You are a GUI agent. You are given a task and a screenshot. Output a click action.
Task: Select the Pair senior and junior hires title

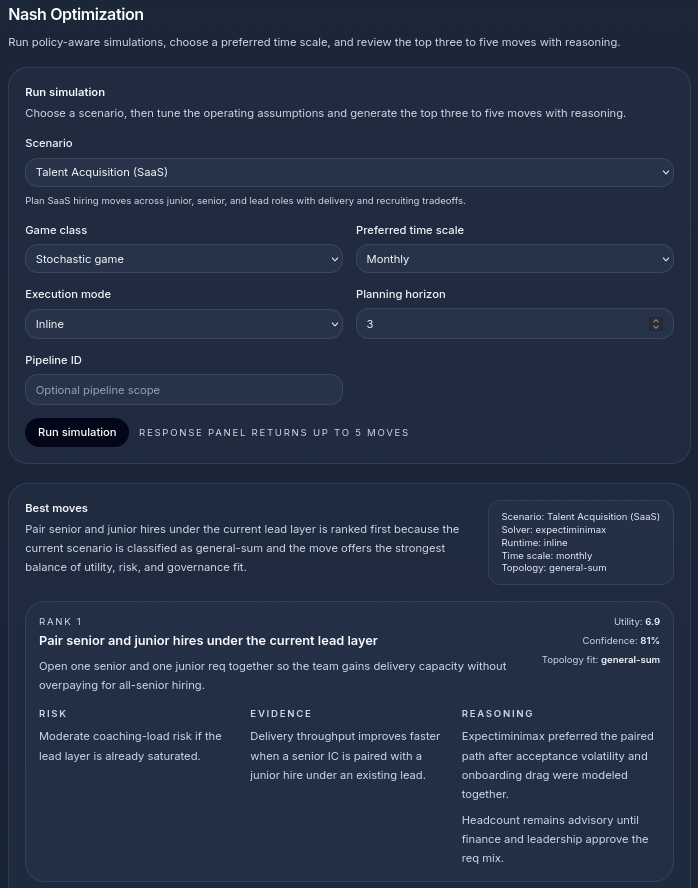(x=208, y=640)
